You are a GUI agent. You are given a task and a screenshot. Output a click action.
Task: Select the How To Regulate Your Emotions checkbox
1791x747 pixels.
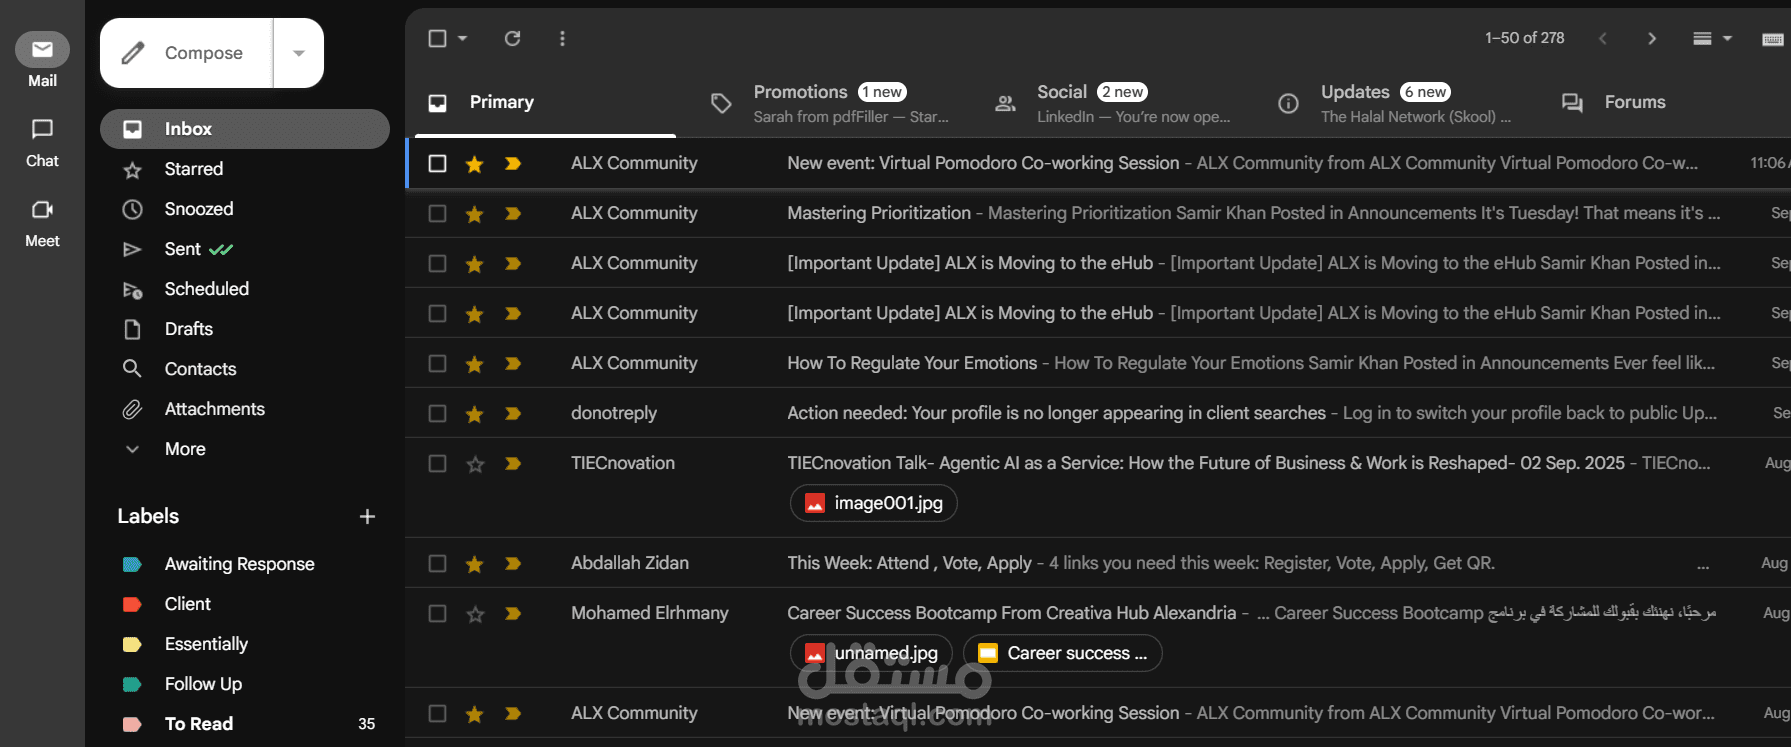point(437,363)
